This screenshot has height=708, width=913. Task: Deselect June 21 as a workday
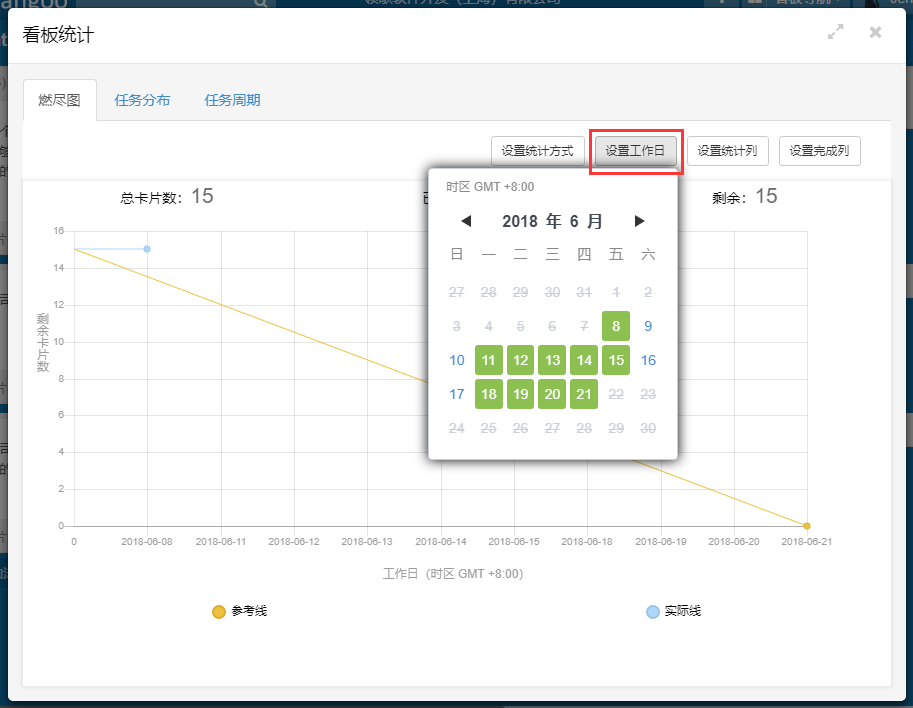[x=584, y=394]
